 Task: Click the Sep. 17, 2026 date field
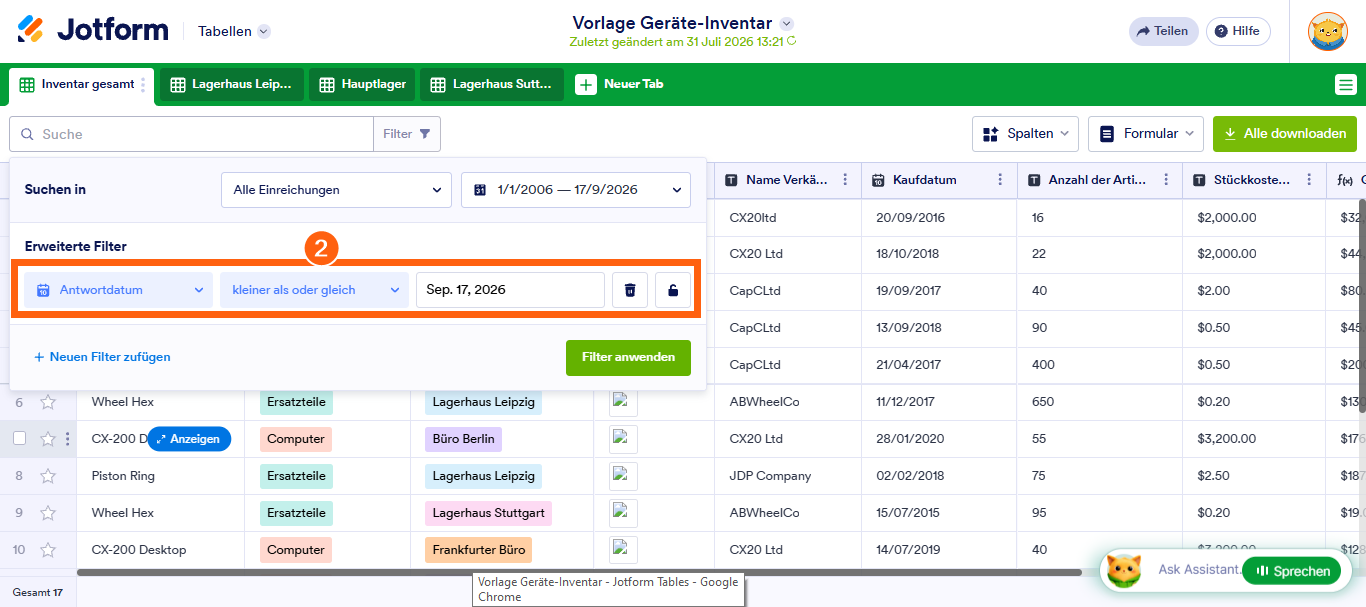tap(510, 290)
